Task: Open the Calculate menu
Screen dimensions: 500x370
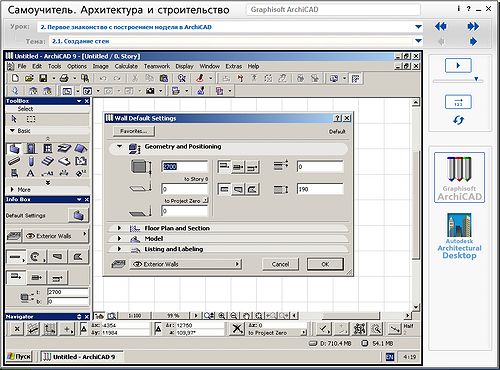Action: [126, 66]
